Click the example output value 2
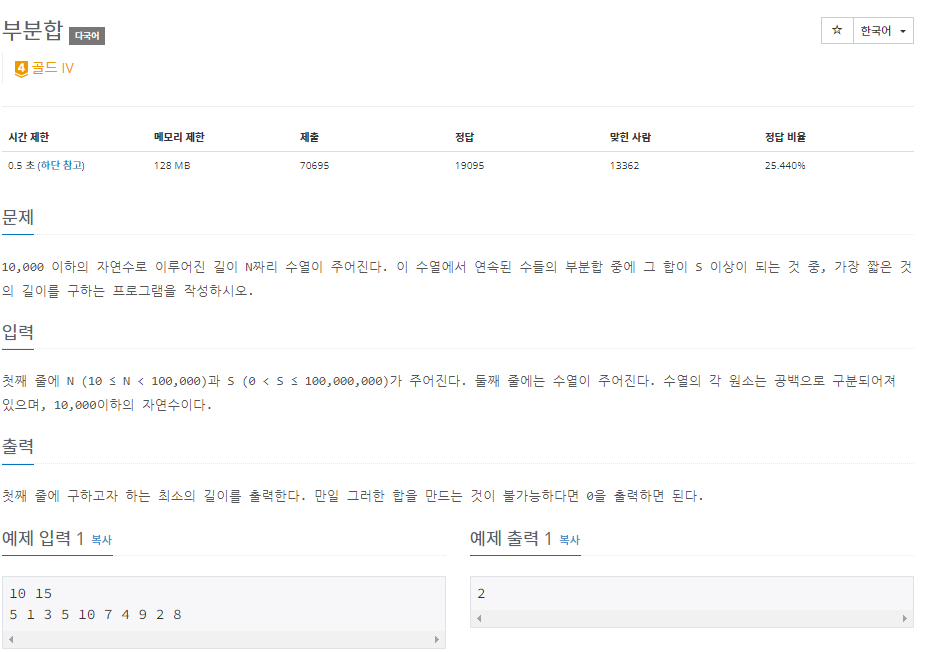Screen dimensions: 927x652 481,593
